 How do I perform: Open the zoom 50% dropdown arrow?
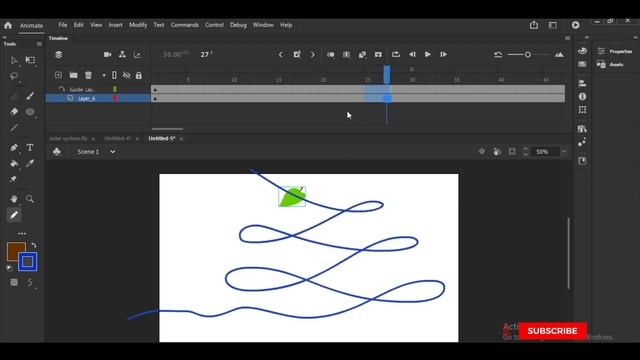(x=564, y=151)
